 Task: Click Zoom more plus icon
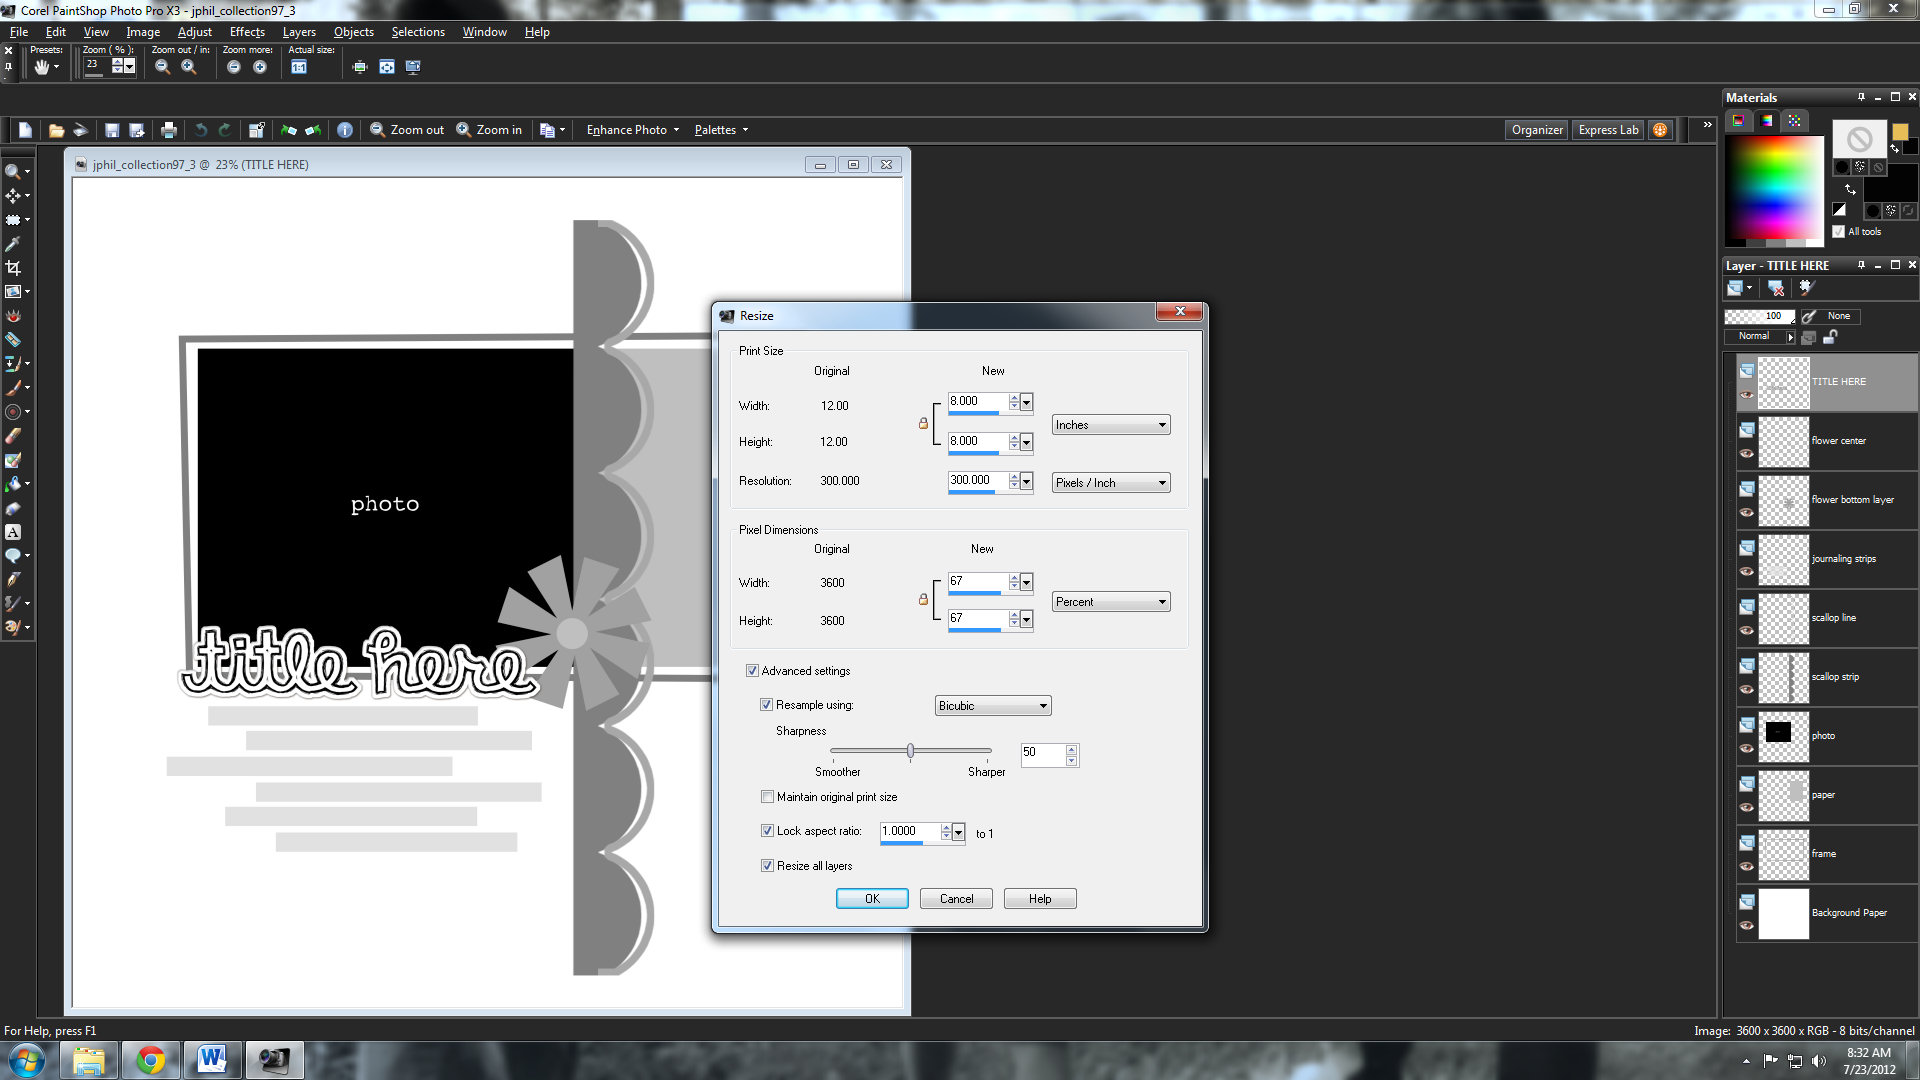[260, 67]
